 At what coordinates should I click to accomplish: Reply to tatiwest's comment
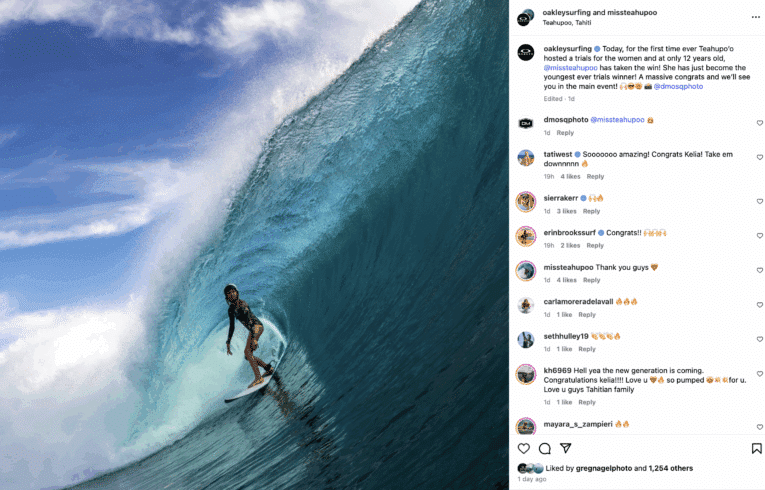[x=595, y=177]
